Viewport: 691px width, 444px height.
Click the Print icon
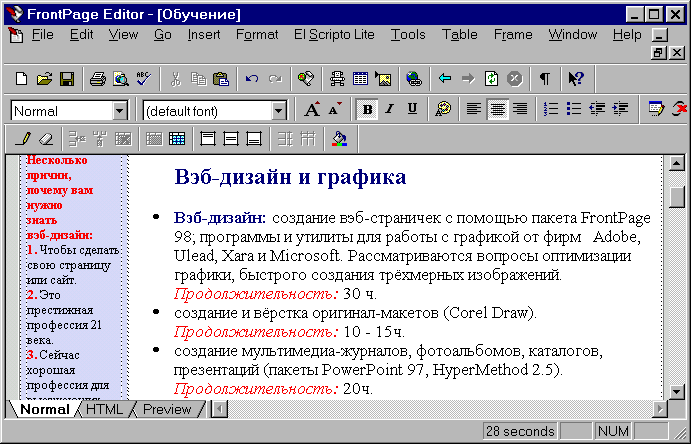(x=98, y=78)
